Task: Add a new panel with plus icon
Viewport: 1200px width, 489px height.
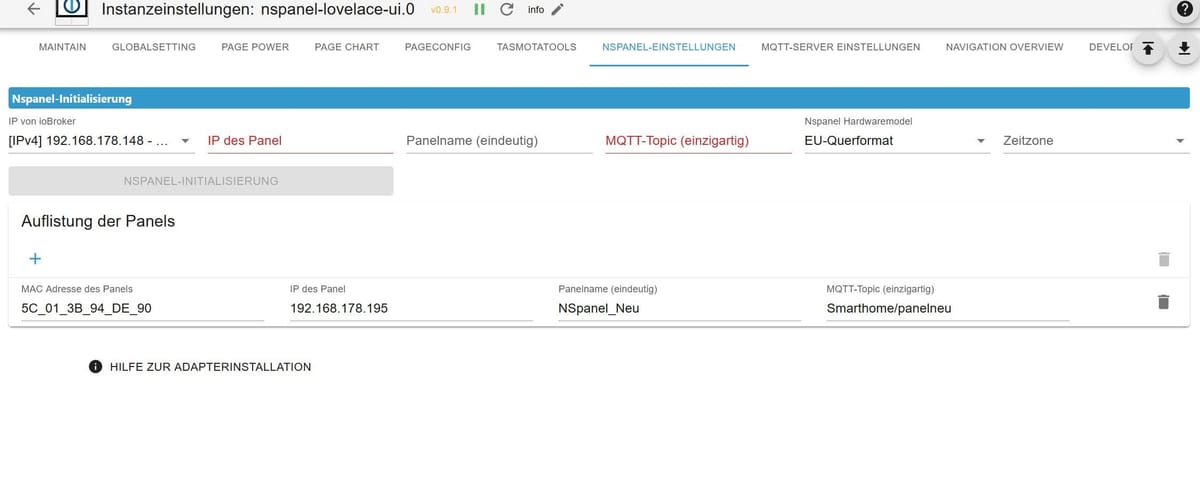Action: (x=35, y=259)
